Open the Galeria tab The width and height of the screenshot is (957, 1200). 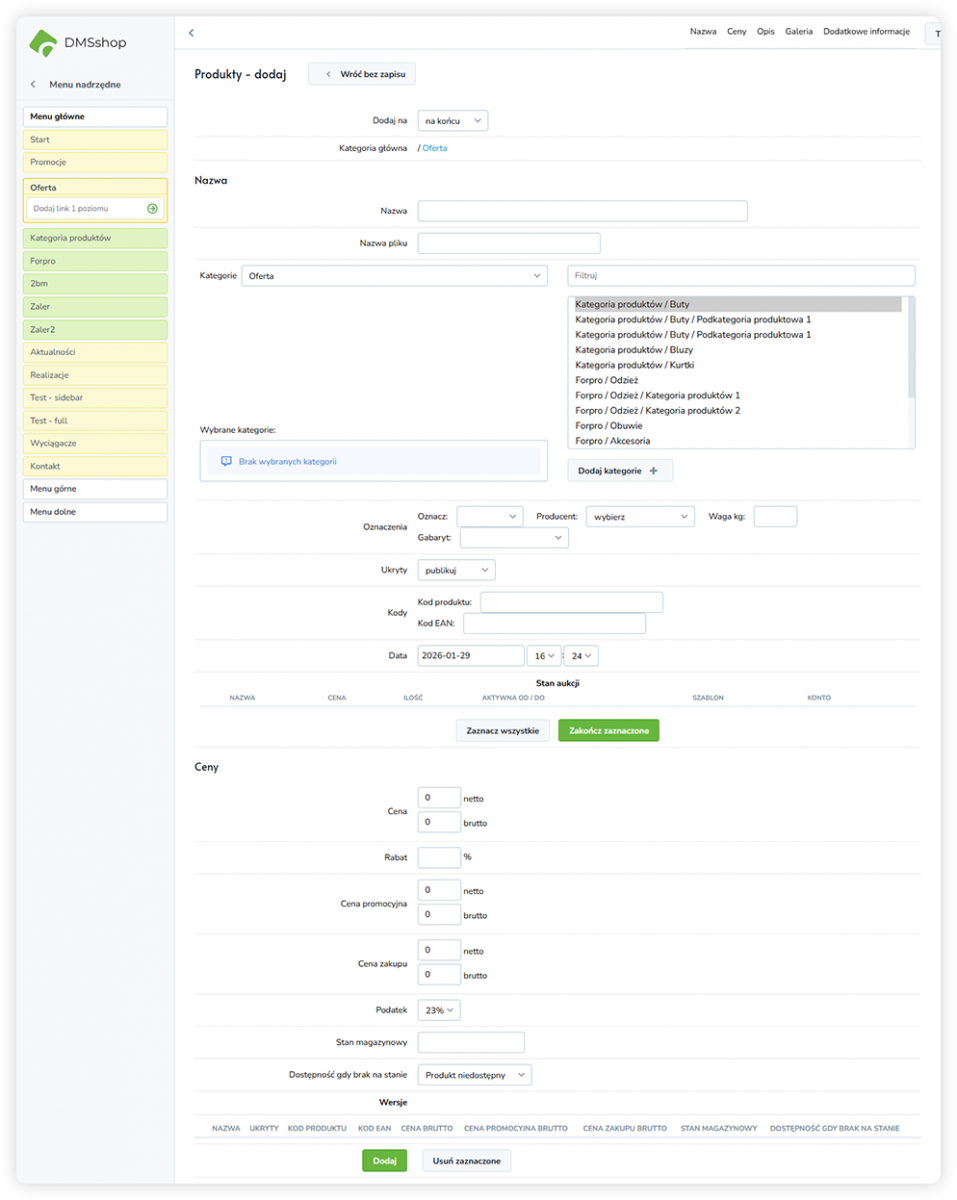click(x=798, y=32)
